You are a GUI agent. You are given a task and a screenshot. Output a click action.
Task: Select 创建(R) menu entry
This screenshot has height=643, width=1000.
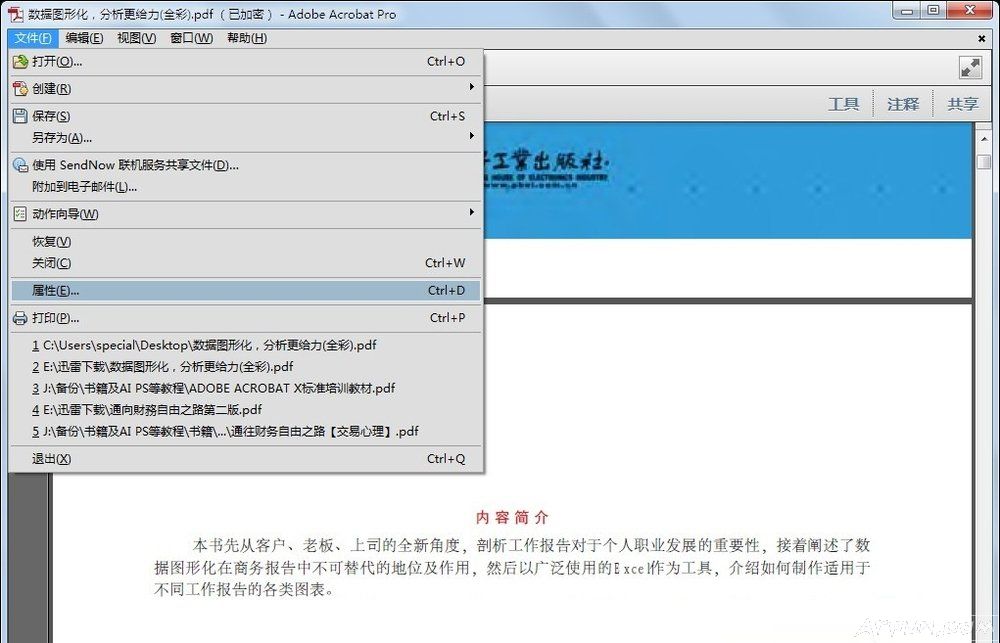pyautogui.click(x=246, y=89)
